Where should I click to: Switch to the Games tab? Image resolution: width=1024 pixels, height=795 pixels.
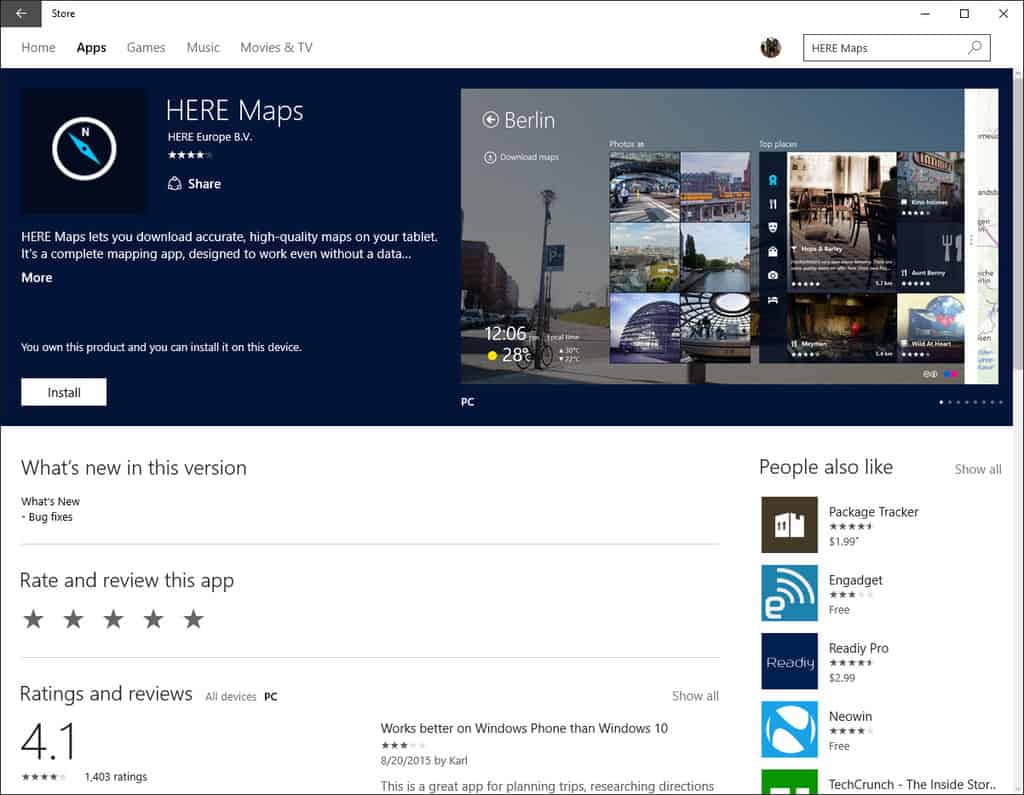point(146,48)
